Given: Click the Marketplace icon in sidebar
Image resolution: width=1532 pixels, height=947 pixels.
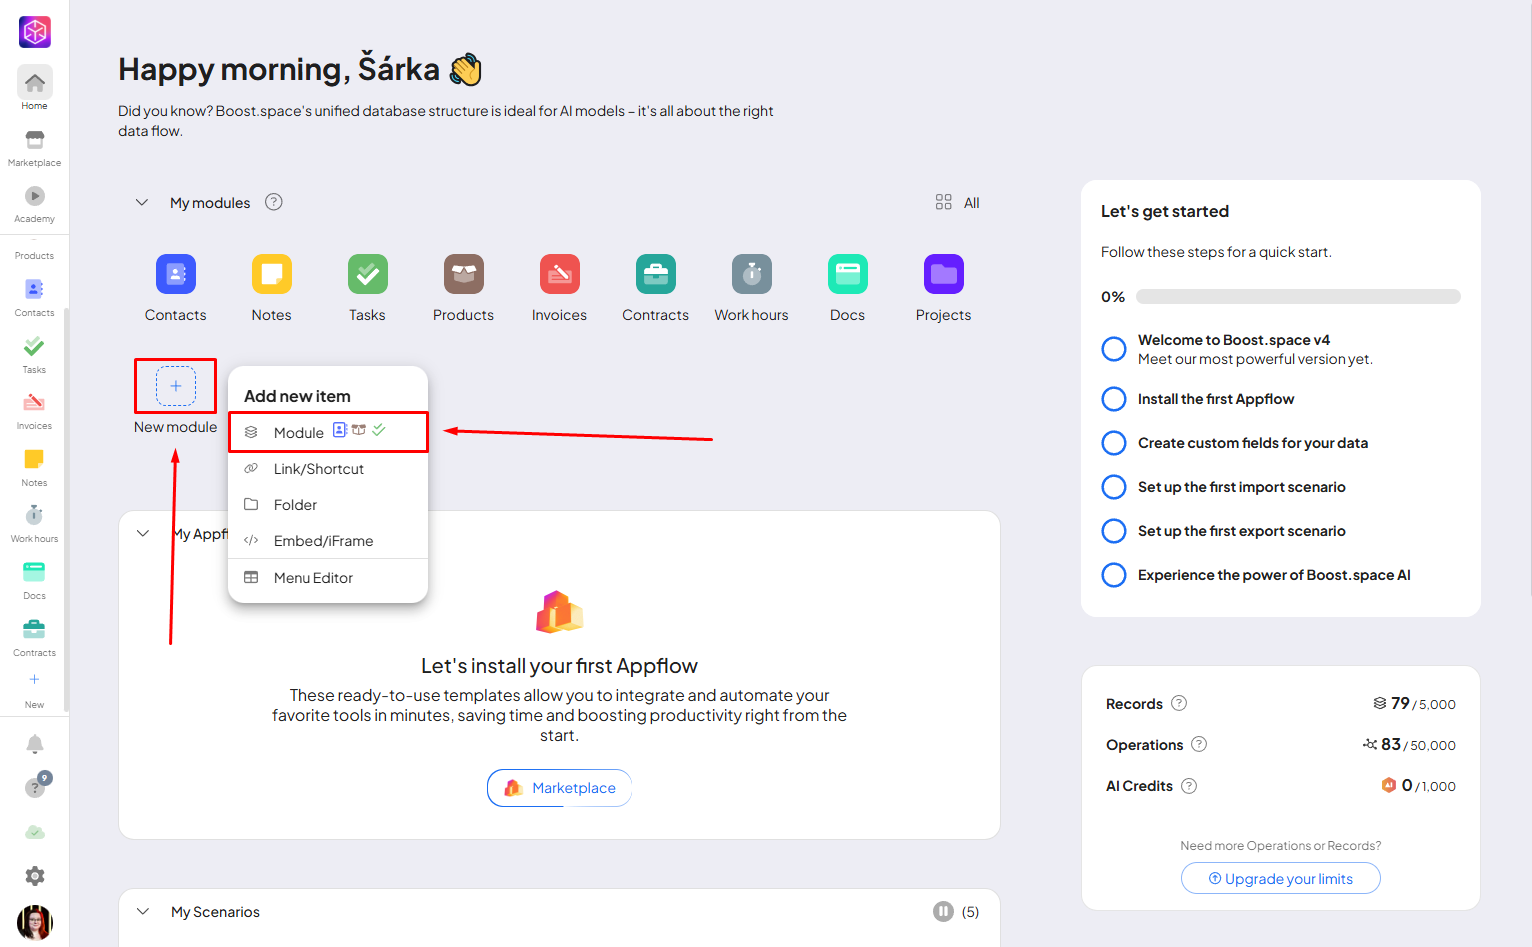Looking at the screenshot, I should point(35,140).
